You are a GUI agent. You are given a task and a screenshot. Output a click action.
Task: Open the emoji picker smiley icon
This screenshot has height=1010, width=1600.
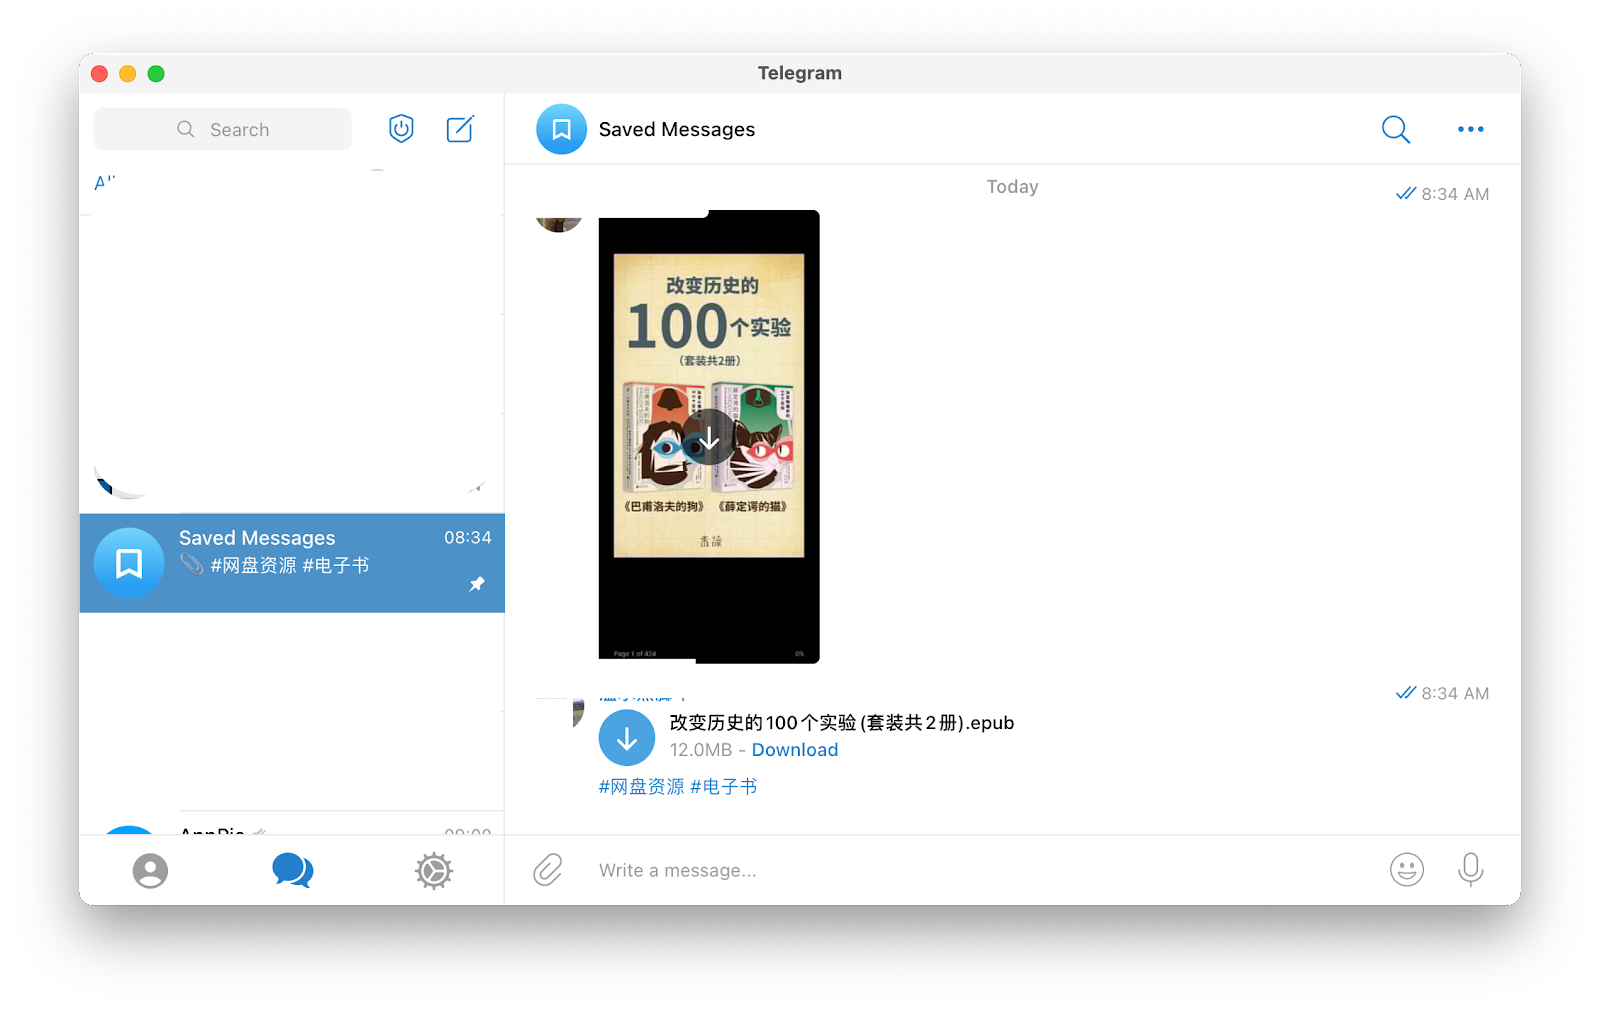(x=1407, y=870)
